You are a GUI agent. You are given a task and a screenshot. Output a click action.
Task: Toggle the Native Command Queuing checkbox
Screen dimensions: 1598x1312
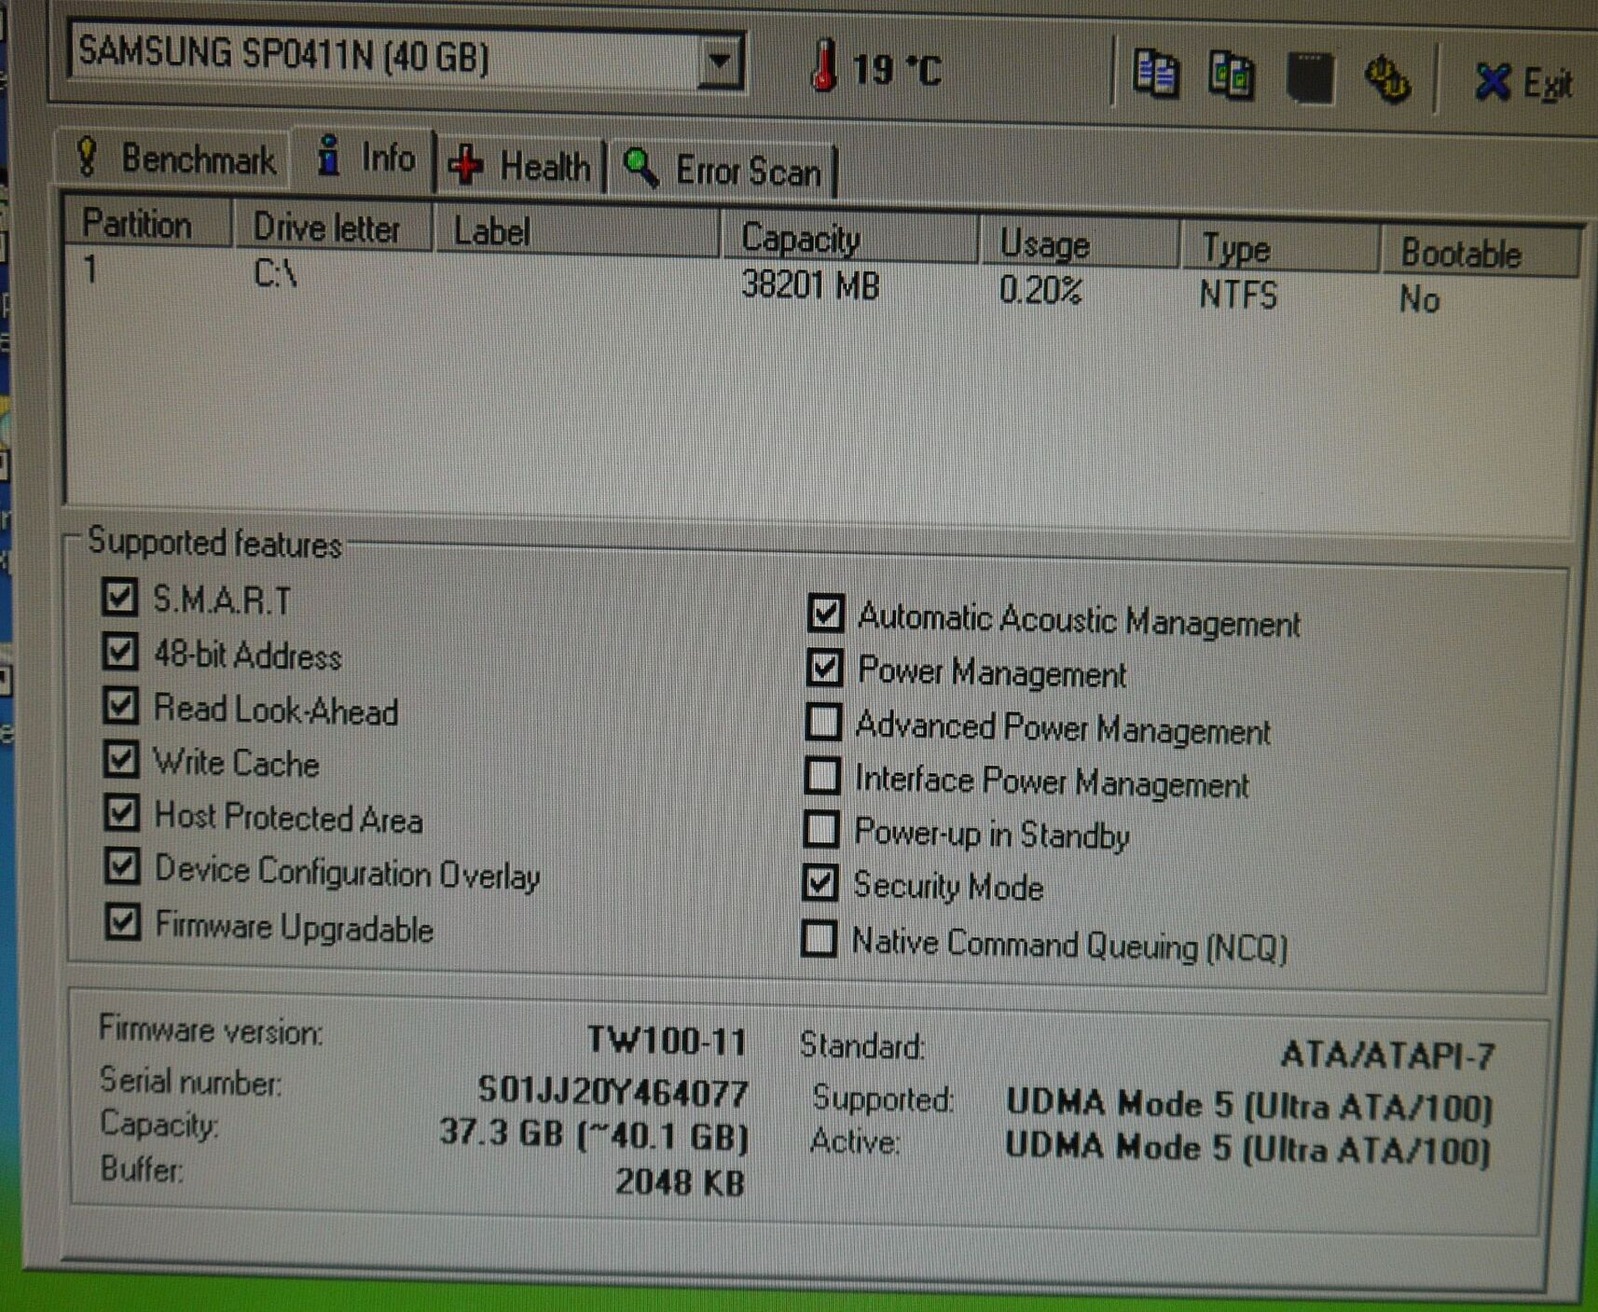pos(820,938)
